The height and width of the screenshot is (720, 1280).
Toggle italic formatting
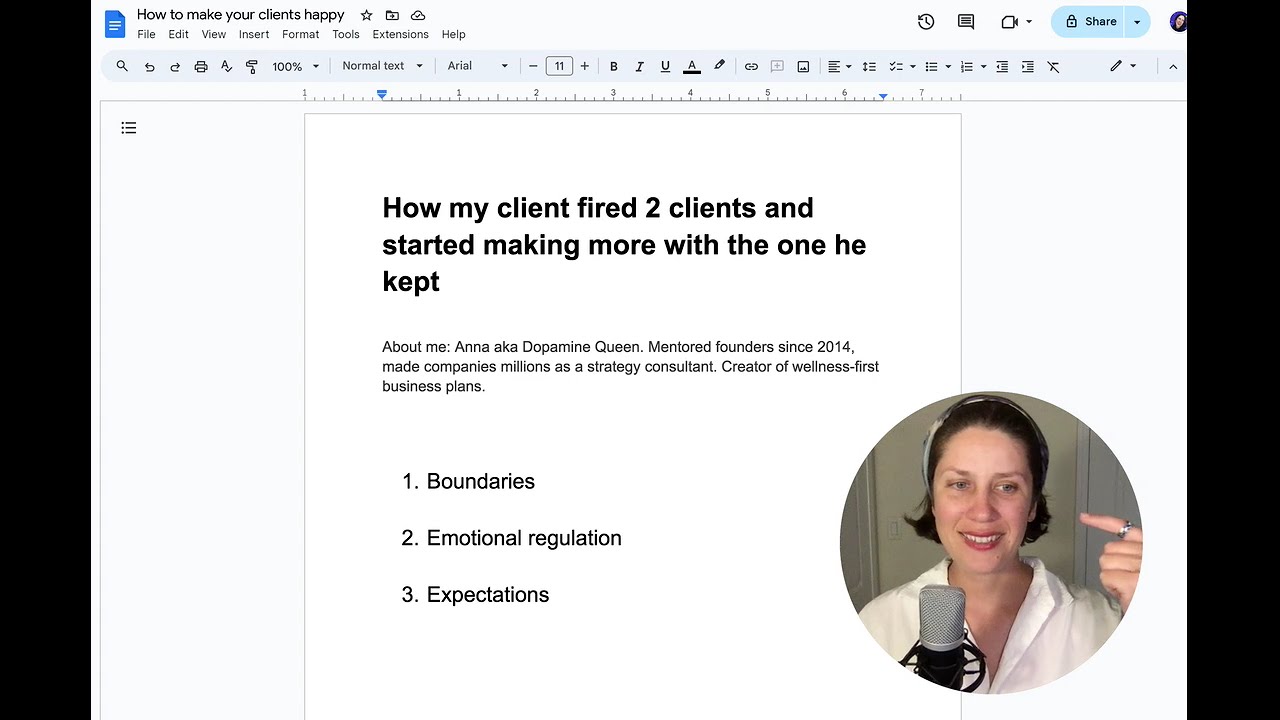tap(640, 66)
